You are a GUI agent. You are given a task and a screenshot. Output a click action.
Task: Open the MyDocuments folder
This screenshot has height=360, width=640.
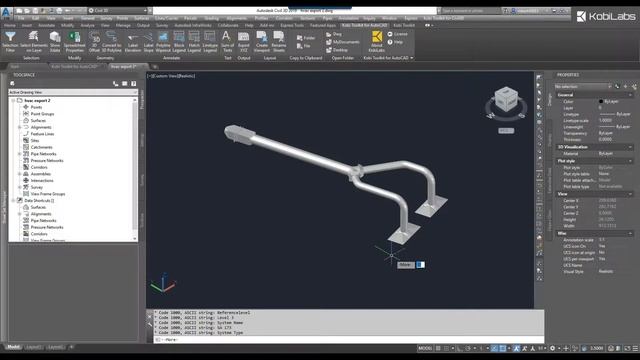click(343, 42)
